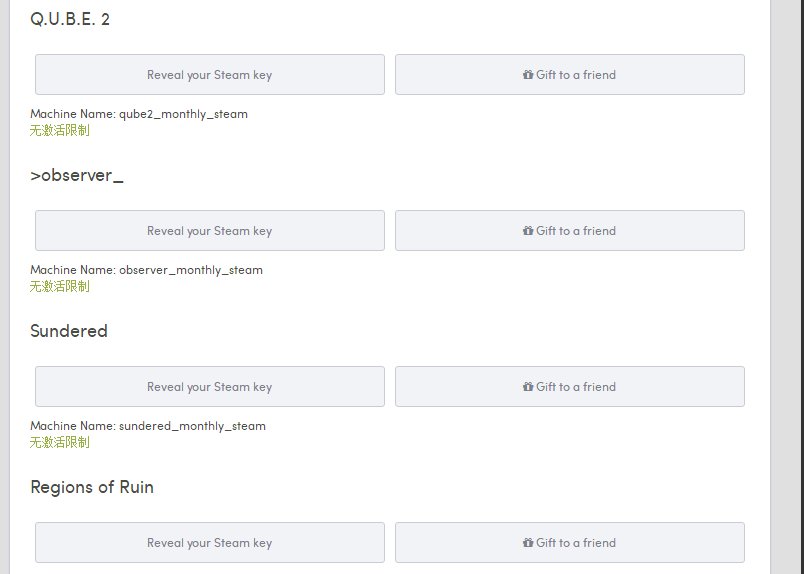
Task: Reveal the Regions of Ruin Steam key
Action: coord(209,543)
